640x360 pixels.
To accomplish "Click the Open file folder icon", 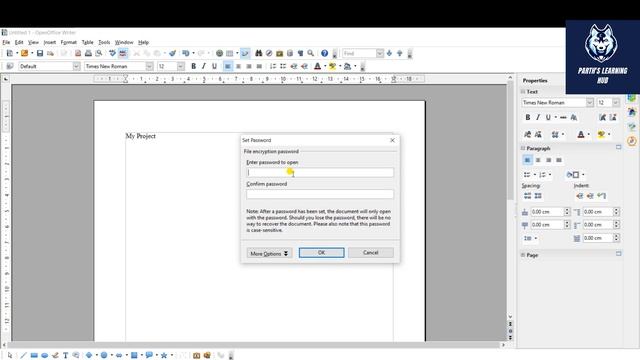I will tap(24, 53).
